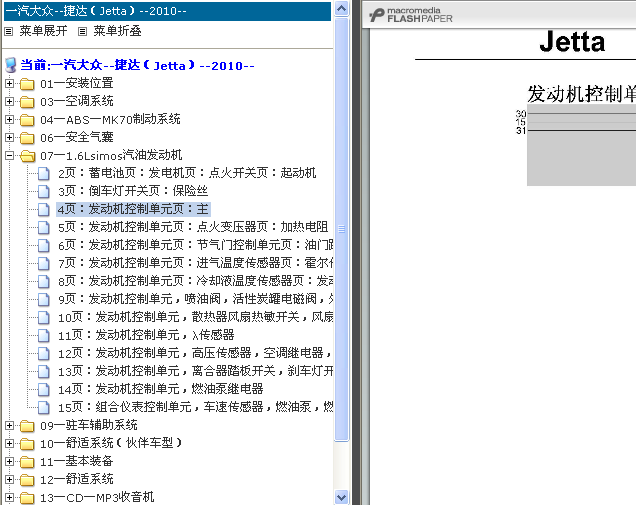Expand the 13一CD一MP3收音机 folder node
The image size is (636, 505).
(x=9, y=497)
